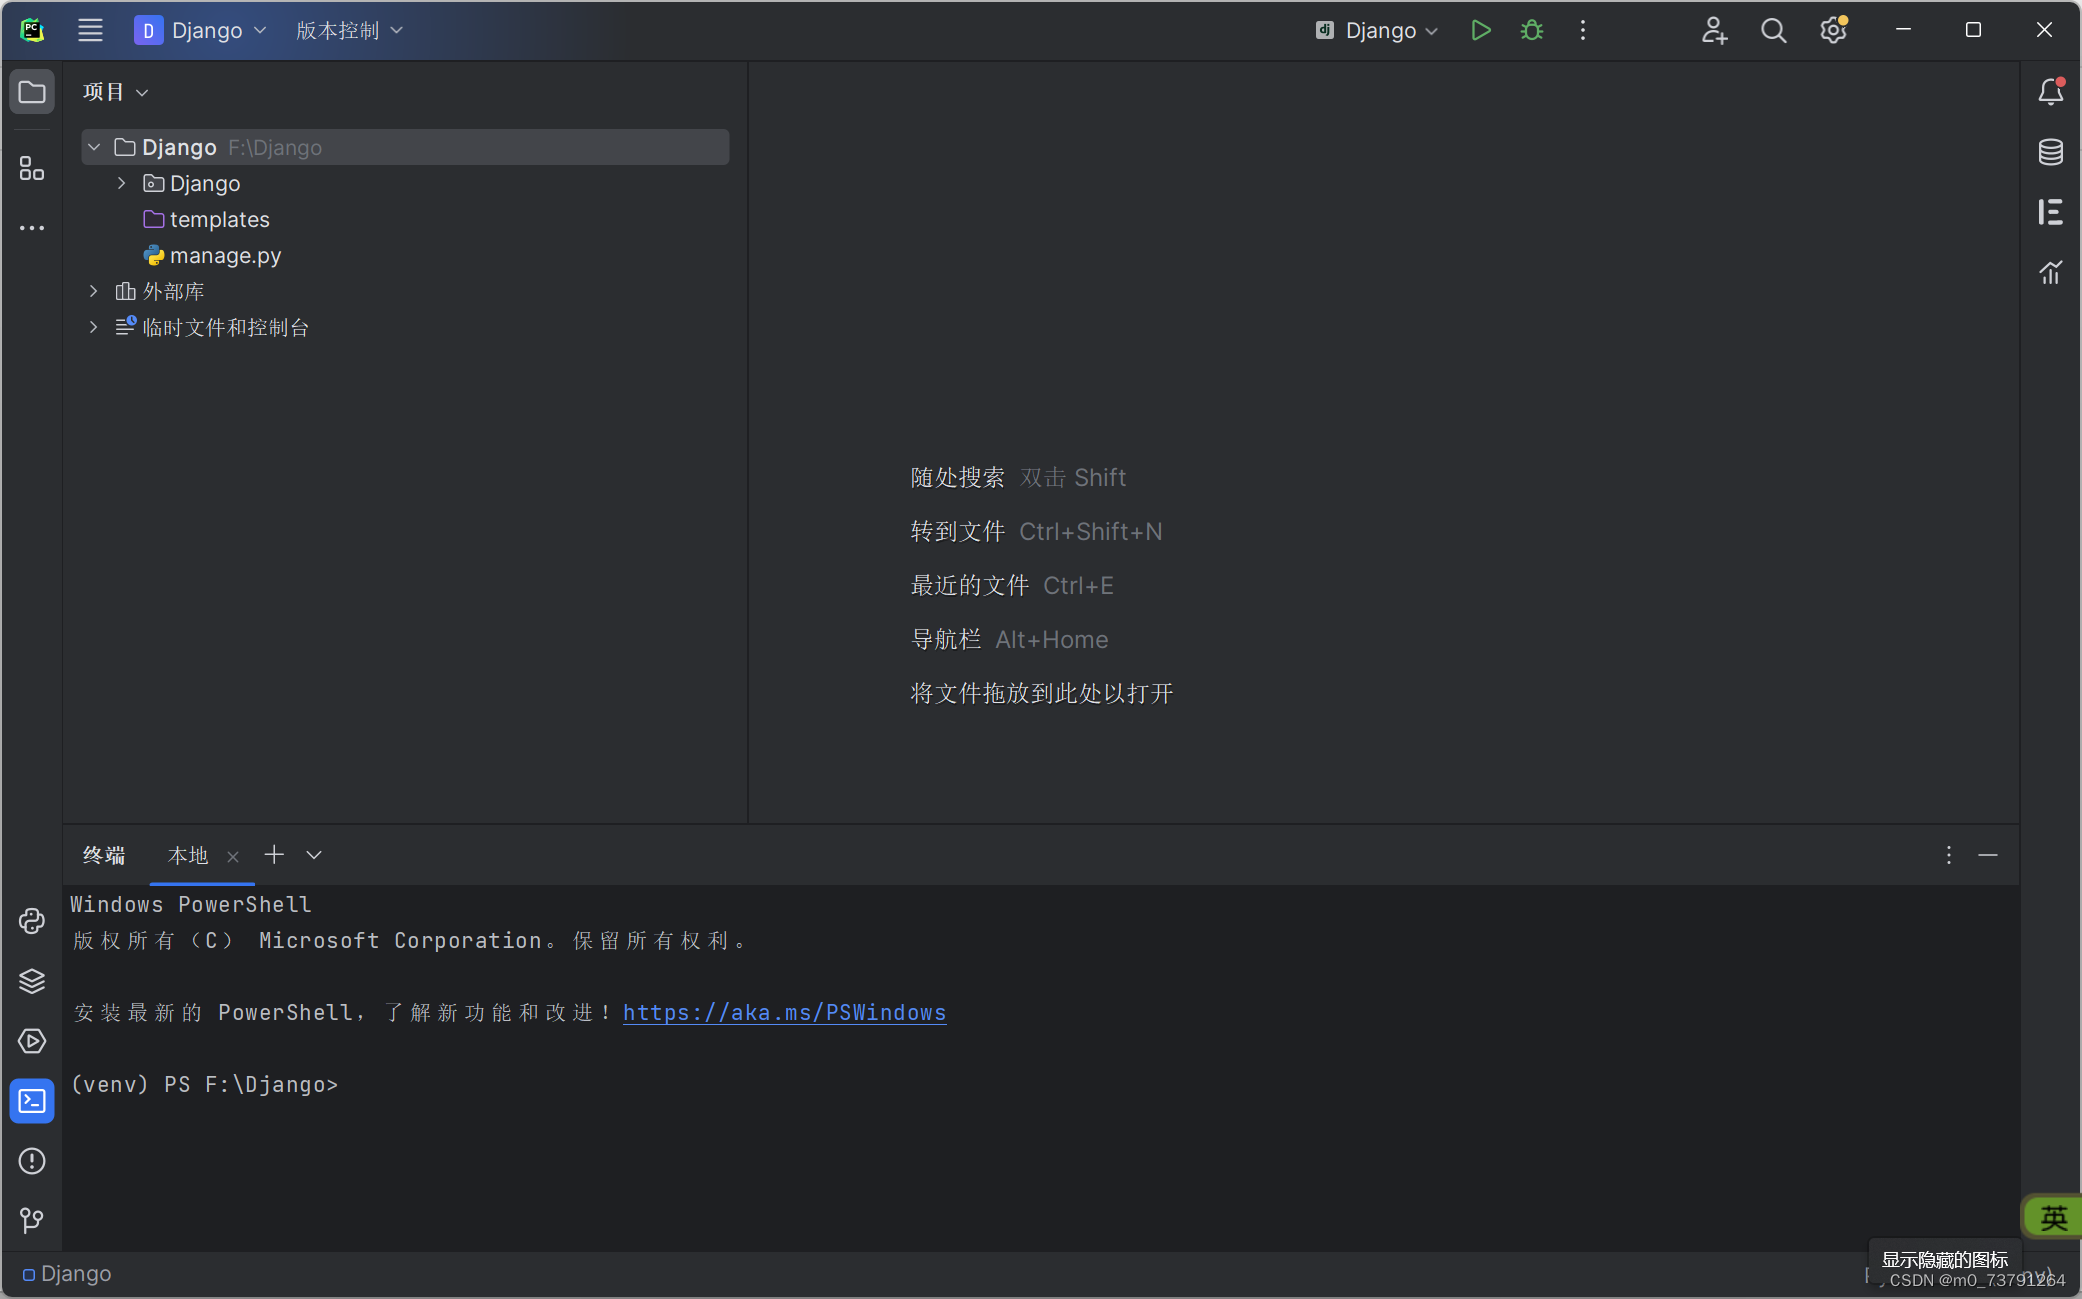Open the hamburger main menu
This screenshot has height=1299, width=2082.
90,30
